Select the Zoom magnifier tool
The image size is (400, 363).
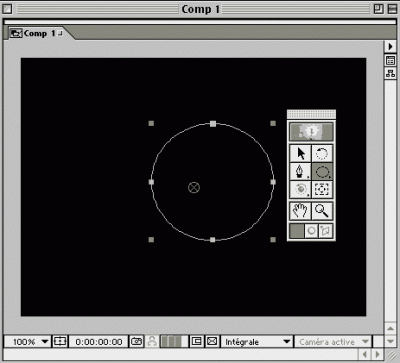(322, 211)
